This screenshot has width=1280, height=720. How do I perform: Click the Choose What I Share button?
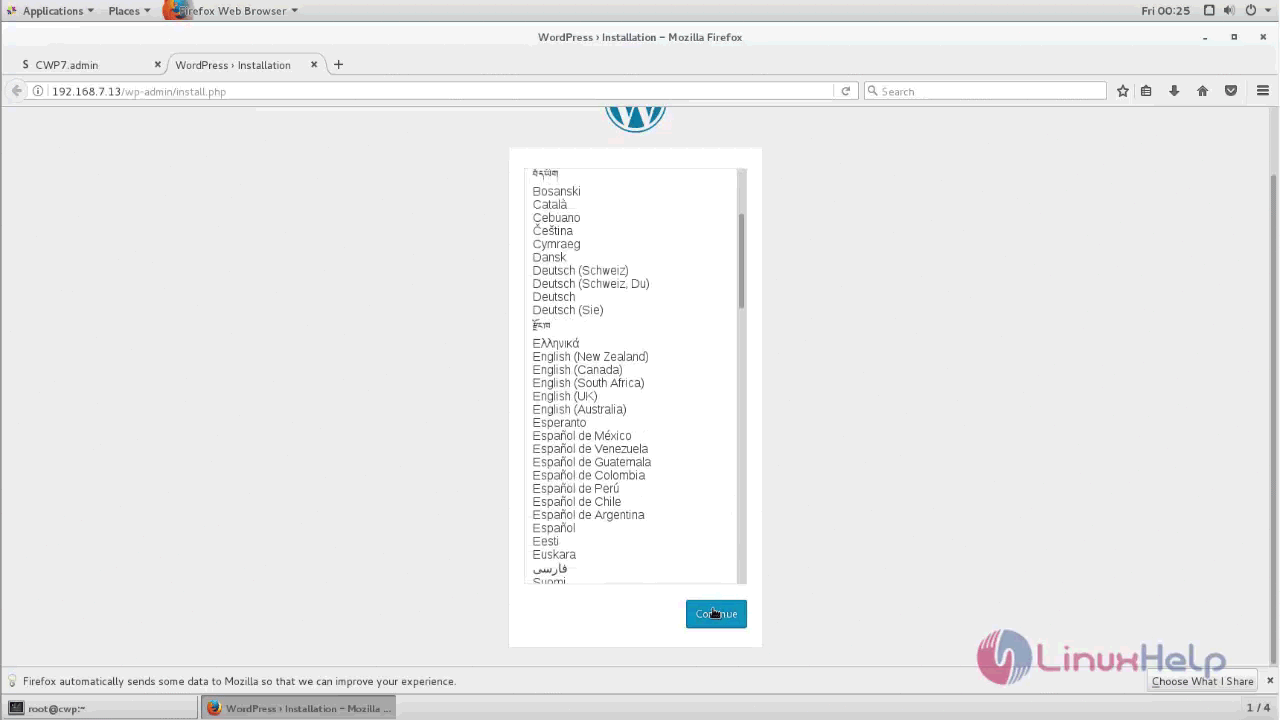click(1203, 681)
